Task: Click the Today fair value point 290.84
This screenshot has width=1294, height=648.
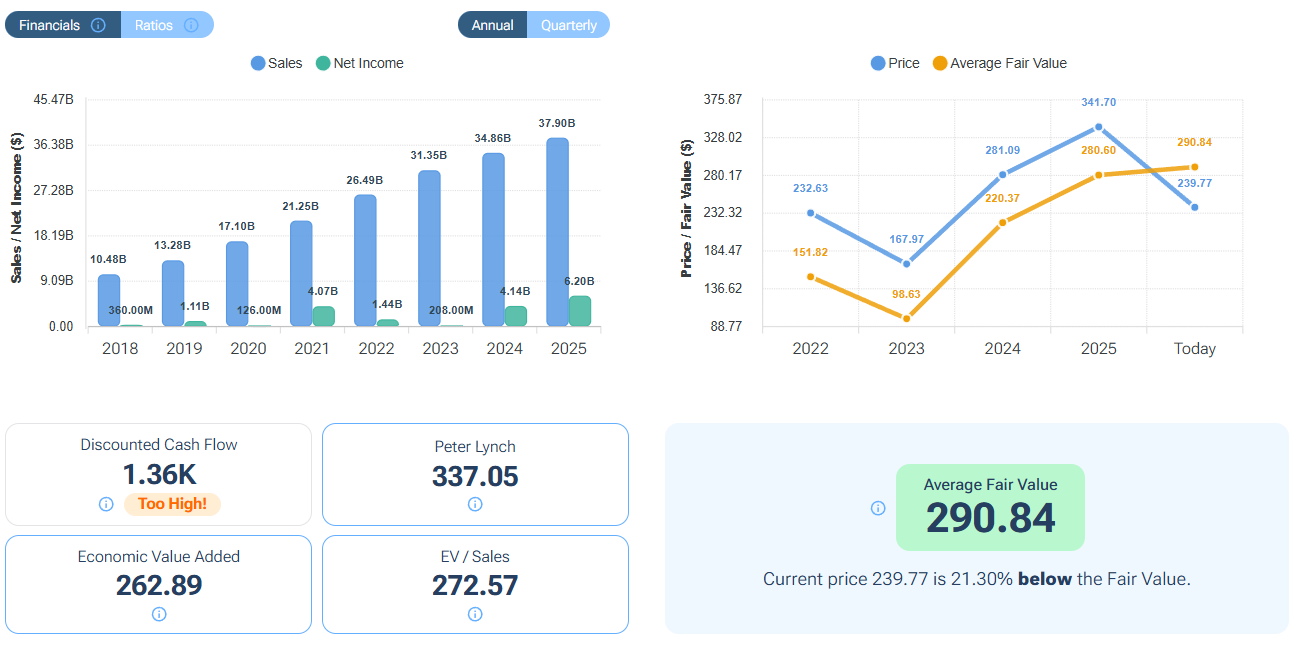Action: (1194, 167)
